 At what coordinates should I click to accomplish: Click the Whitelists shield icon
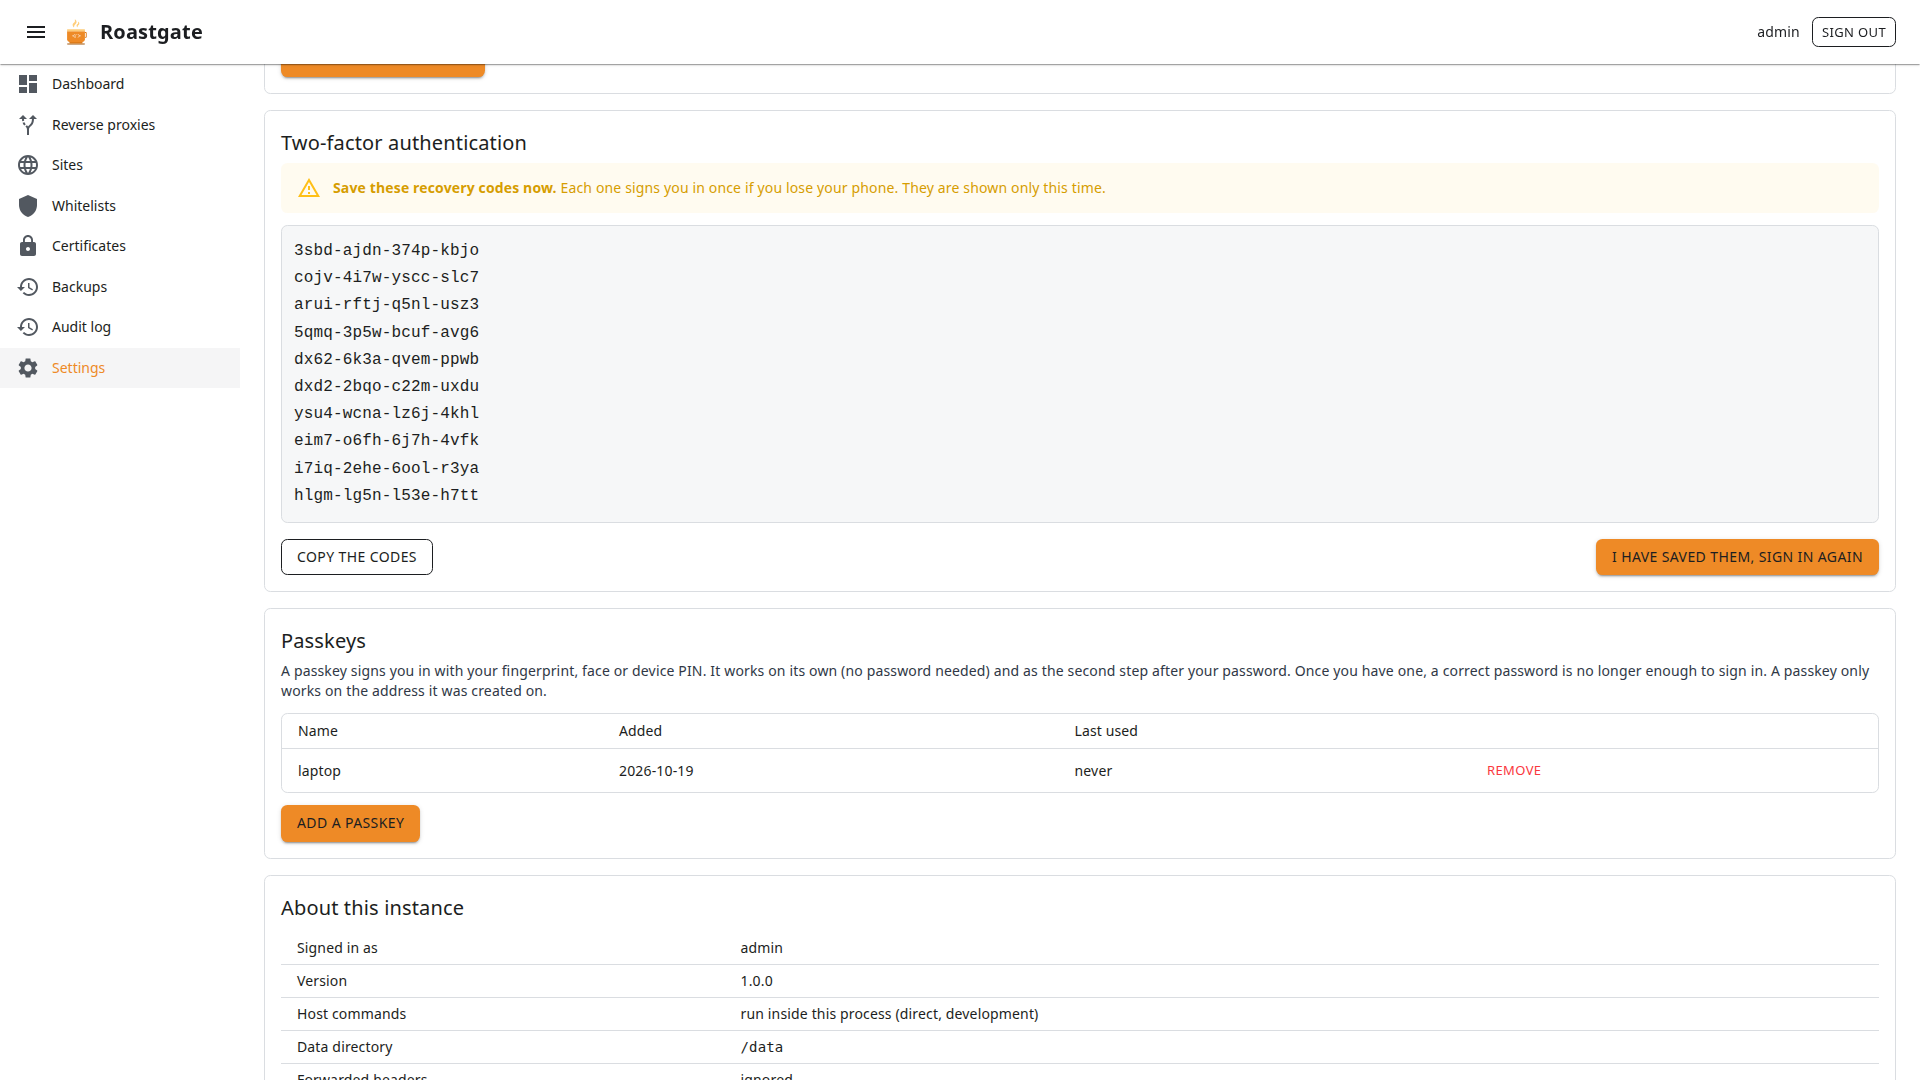(x=28, y=206)
